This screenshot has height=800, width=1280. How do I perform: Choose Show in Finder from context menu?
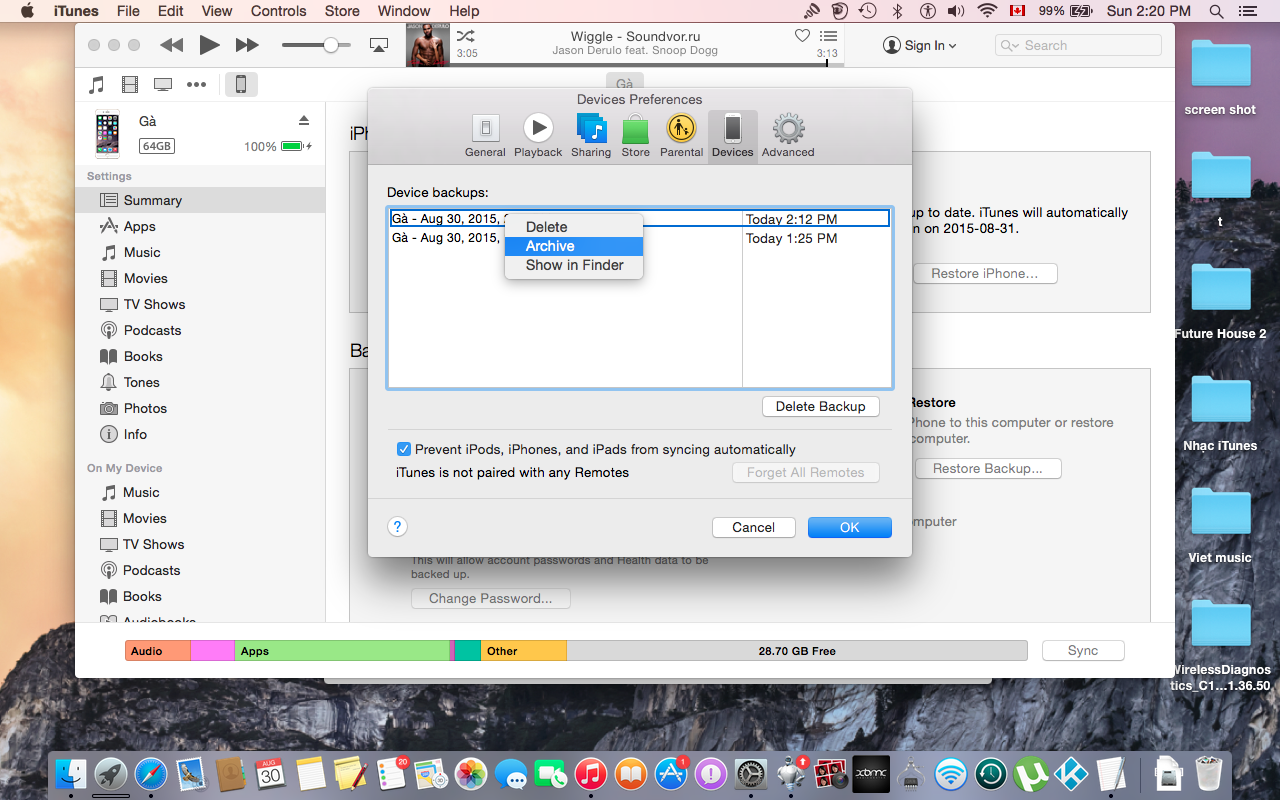574,265
